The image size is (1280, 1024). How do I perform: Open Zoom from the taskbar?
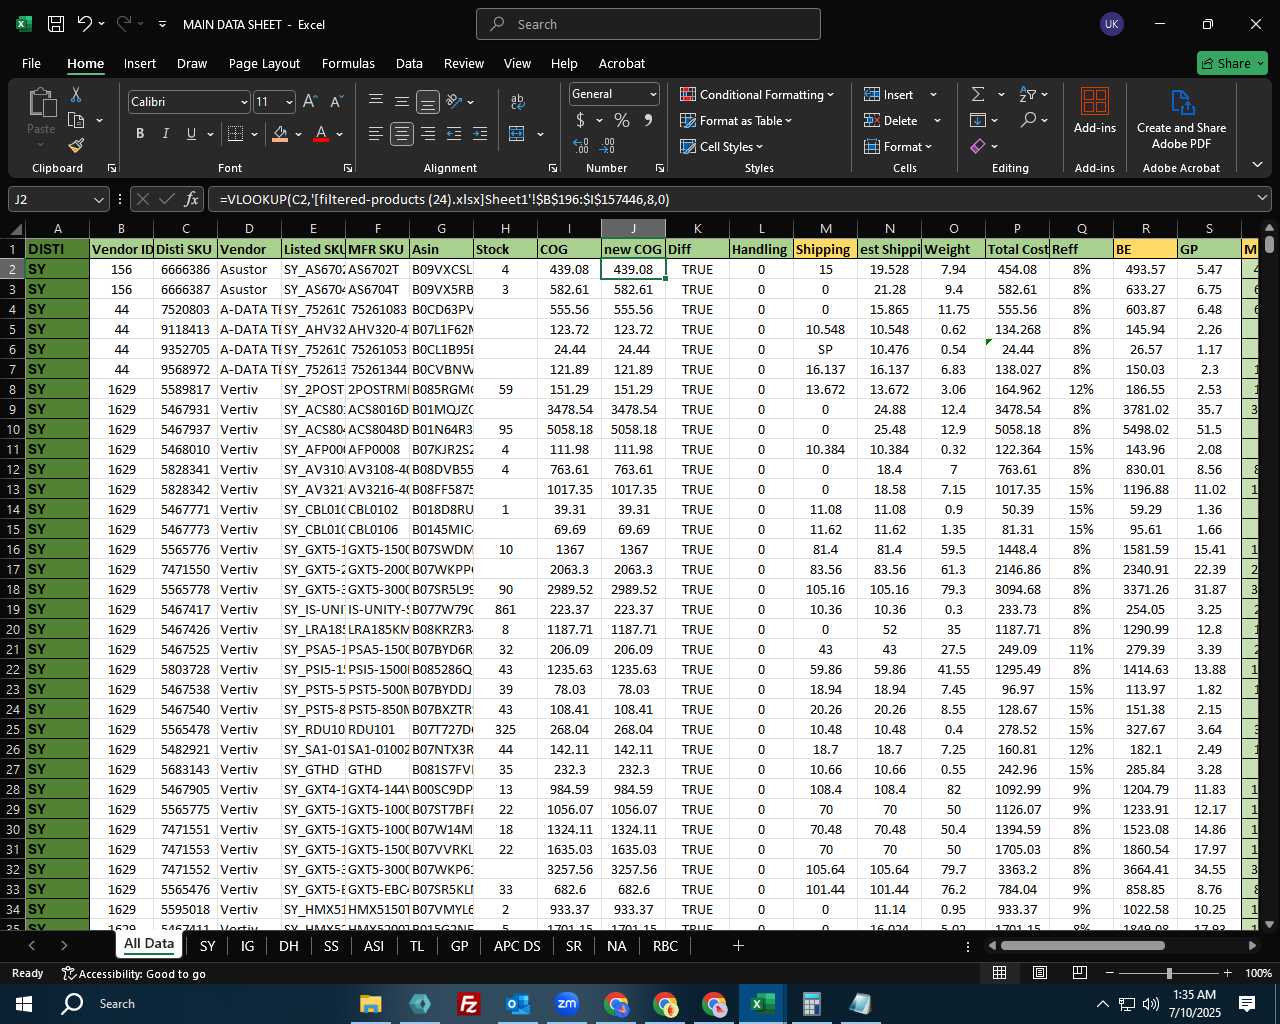(x=567, y=1004)
